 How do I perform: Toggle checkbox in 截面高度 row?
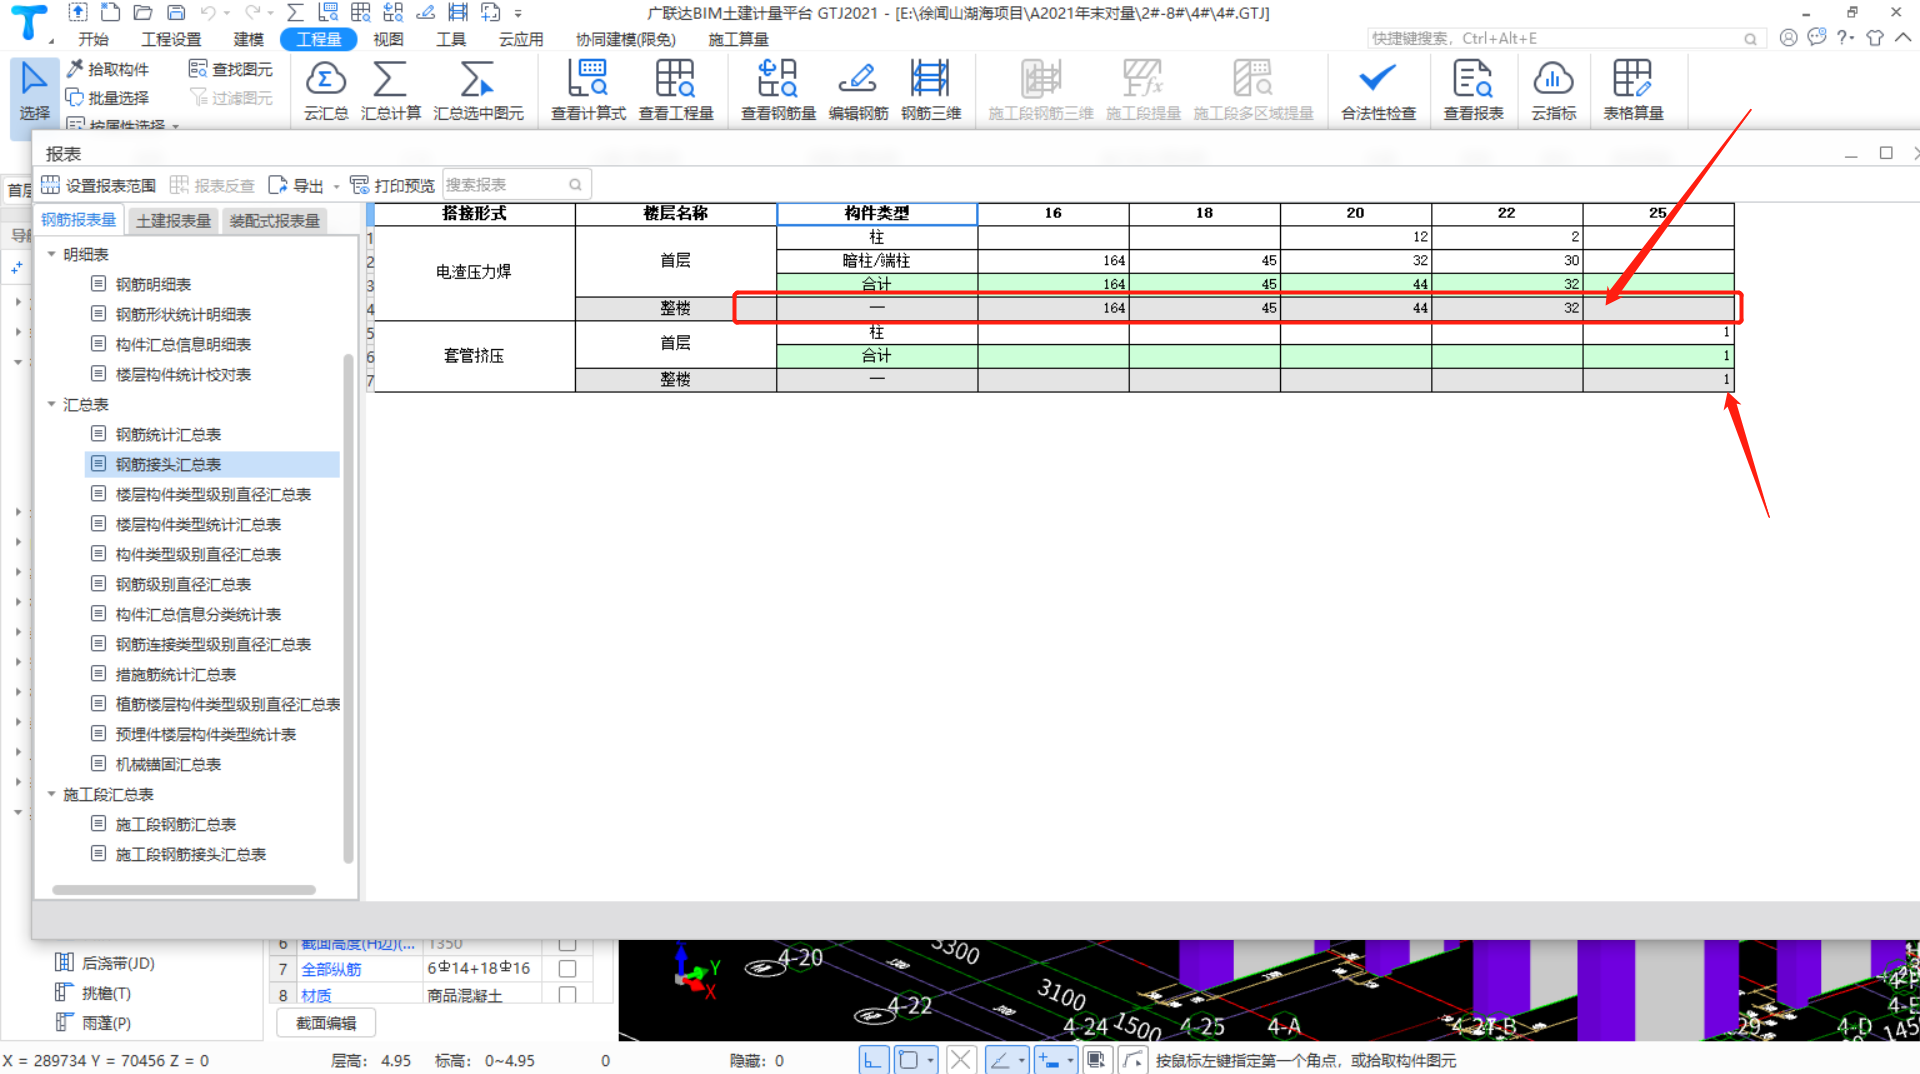pyautogui.click(x=567, y=944)
